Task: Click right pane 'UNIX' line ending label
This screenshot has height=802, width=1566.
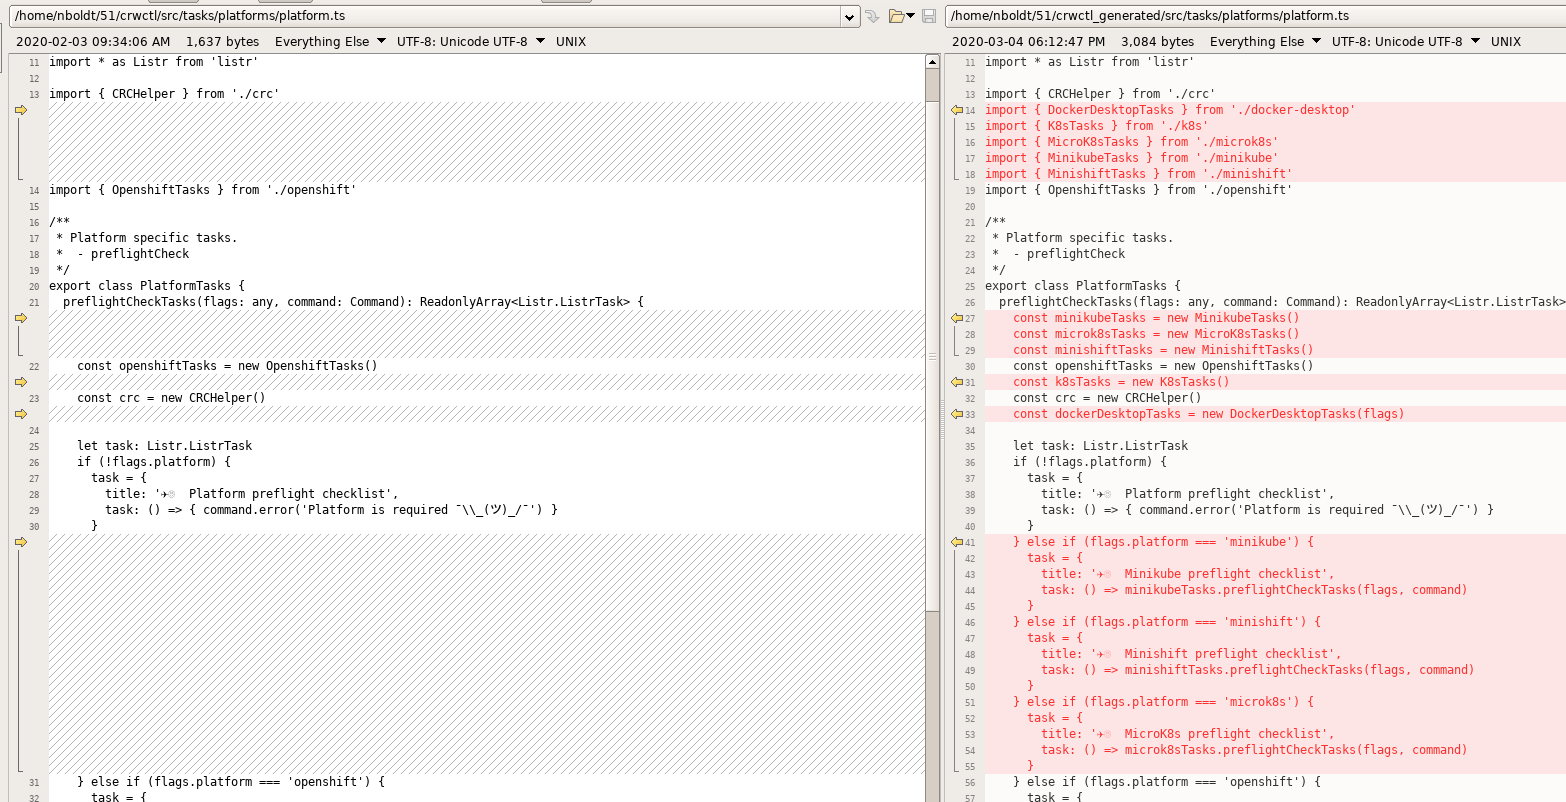Action: point(1506,42)
